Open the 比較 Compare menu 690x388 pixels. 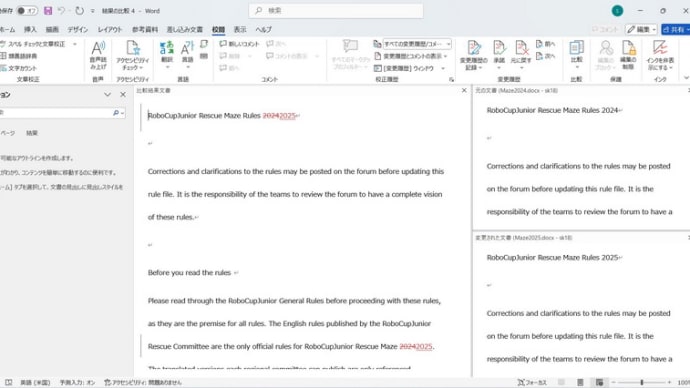click(x=576, y=55)
